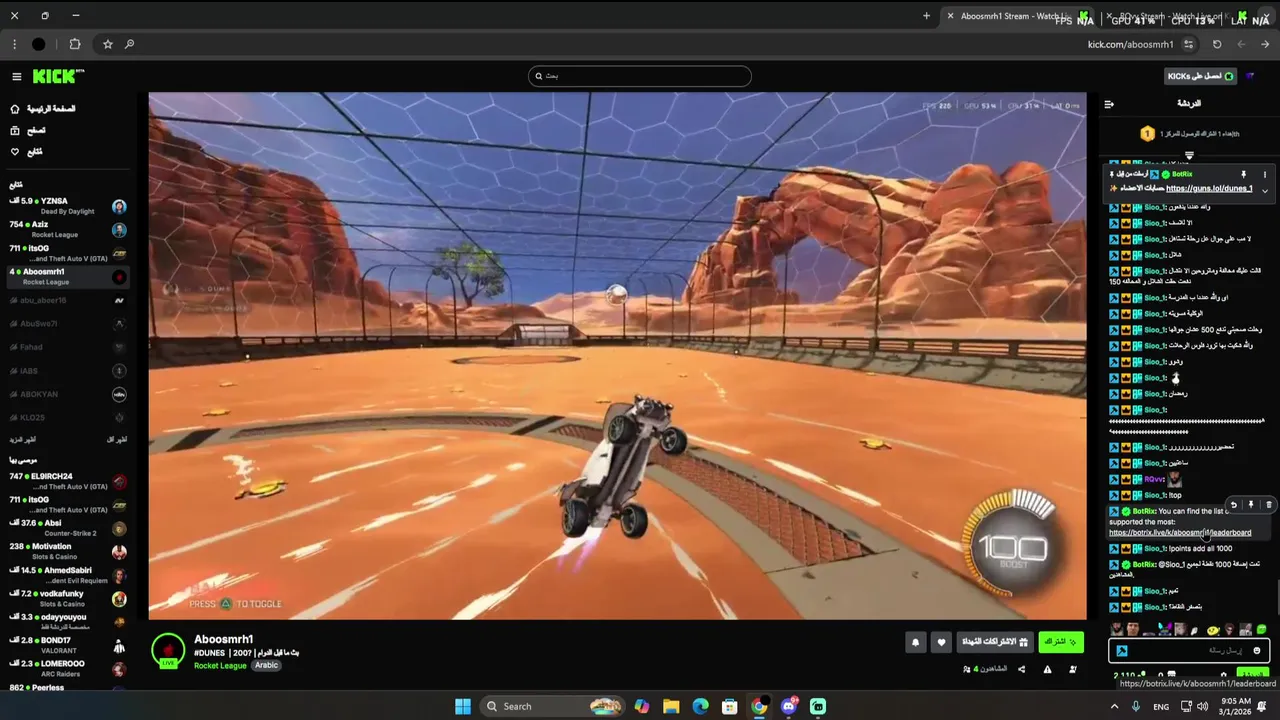Open the browse item in the sidebar
This screenshot has height=720, width=1280.
click(x=28, y=130)
